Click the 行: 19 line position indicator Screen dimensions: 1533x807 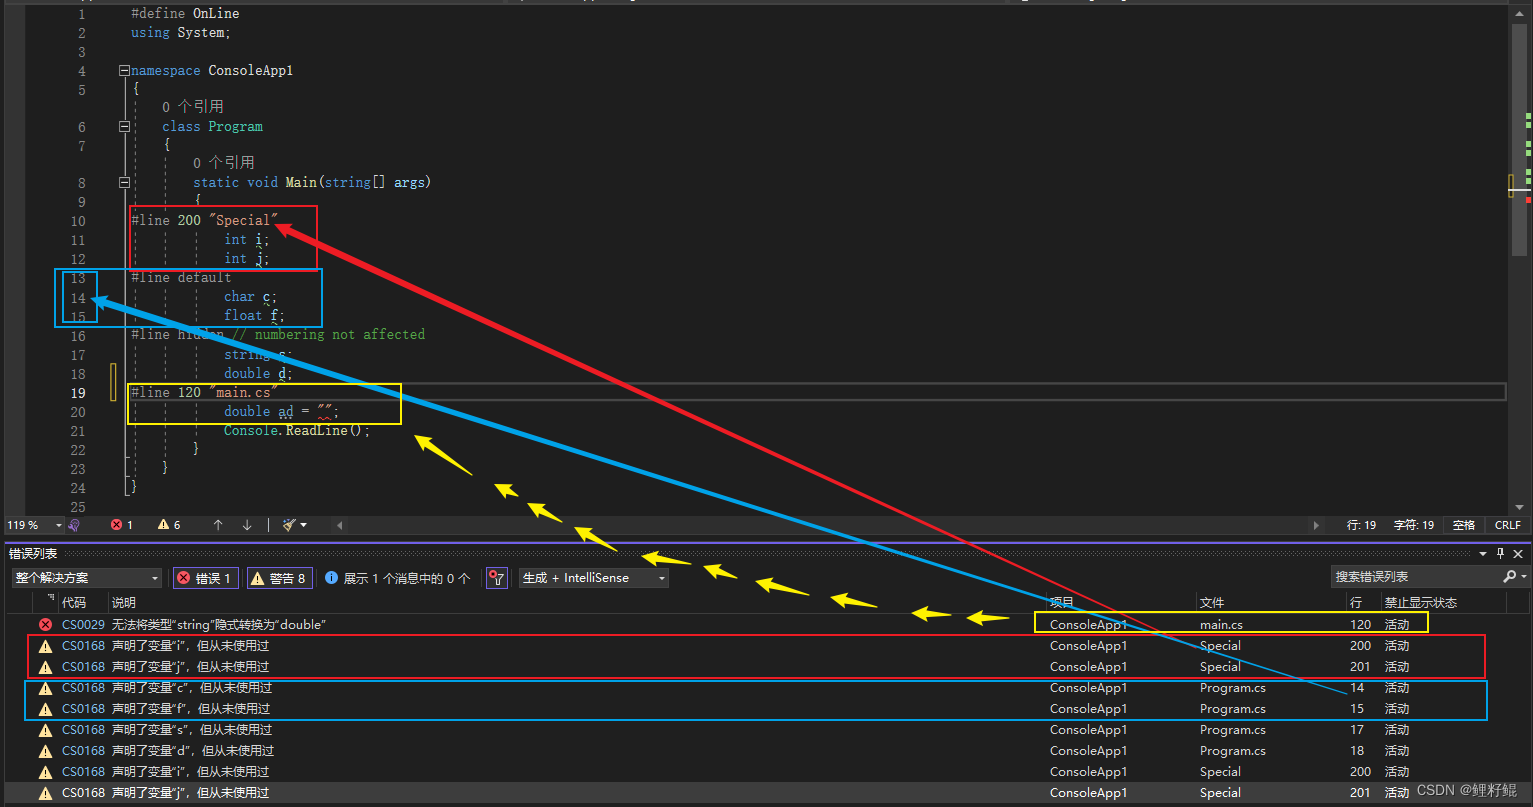pyautogui.click(x=1362, y=525)
